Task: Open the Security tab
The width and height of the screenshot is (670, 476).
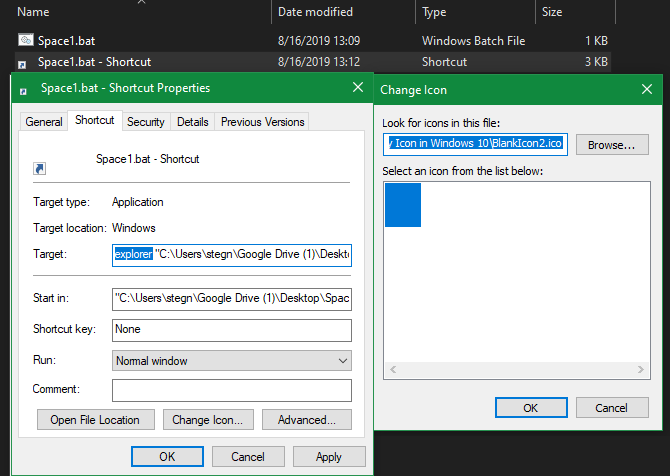Action: (x=146, y=122)
